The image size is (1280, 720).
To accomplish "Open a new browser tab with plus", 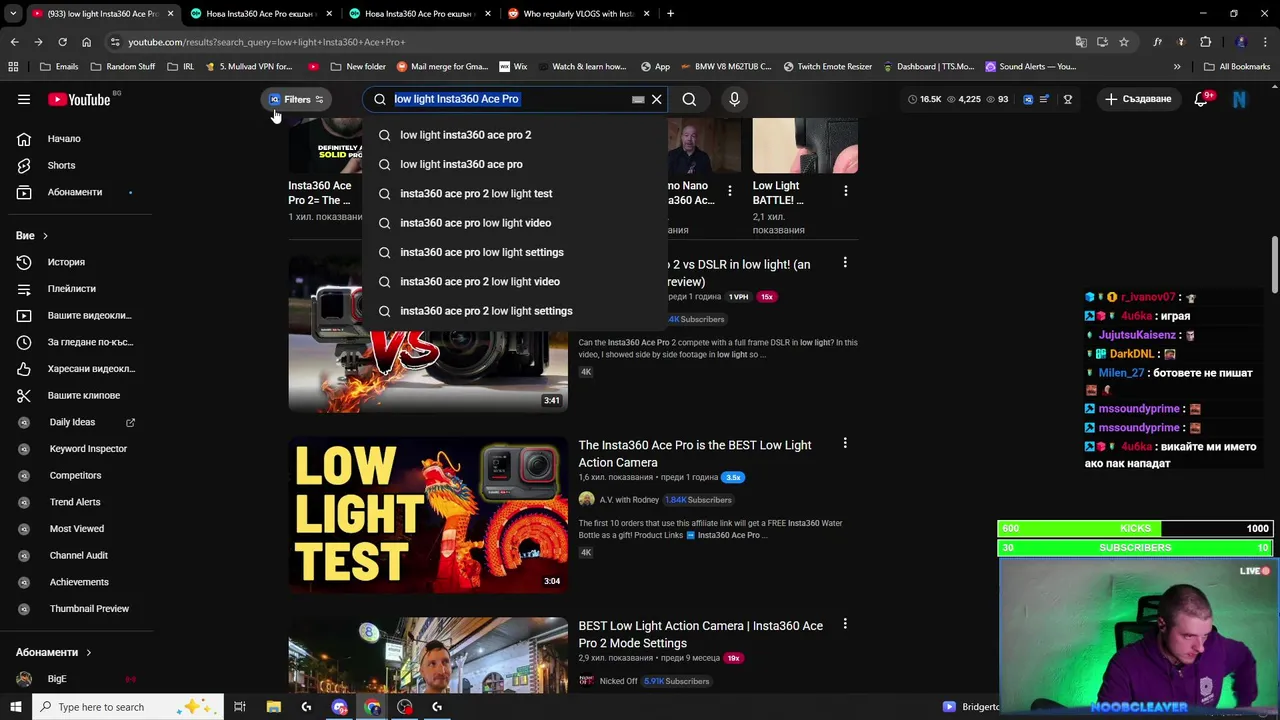I will [x=670, y=14].
